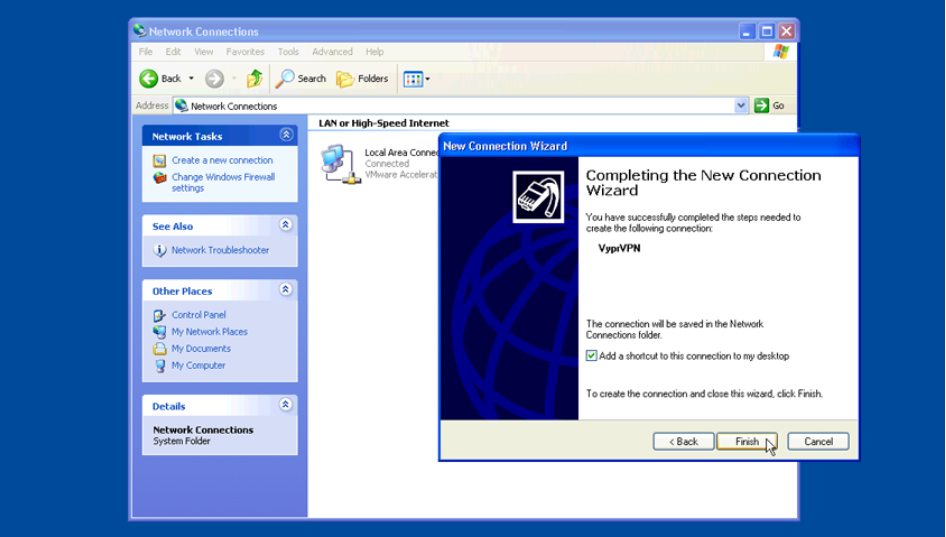Image resolution: width=946 pixels, height=537 pixels.
Task: Click the Network Connections title bar icon
Action: [140, 31]
